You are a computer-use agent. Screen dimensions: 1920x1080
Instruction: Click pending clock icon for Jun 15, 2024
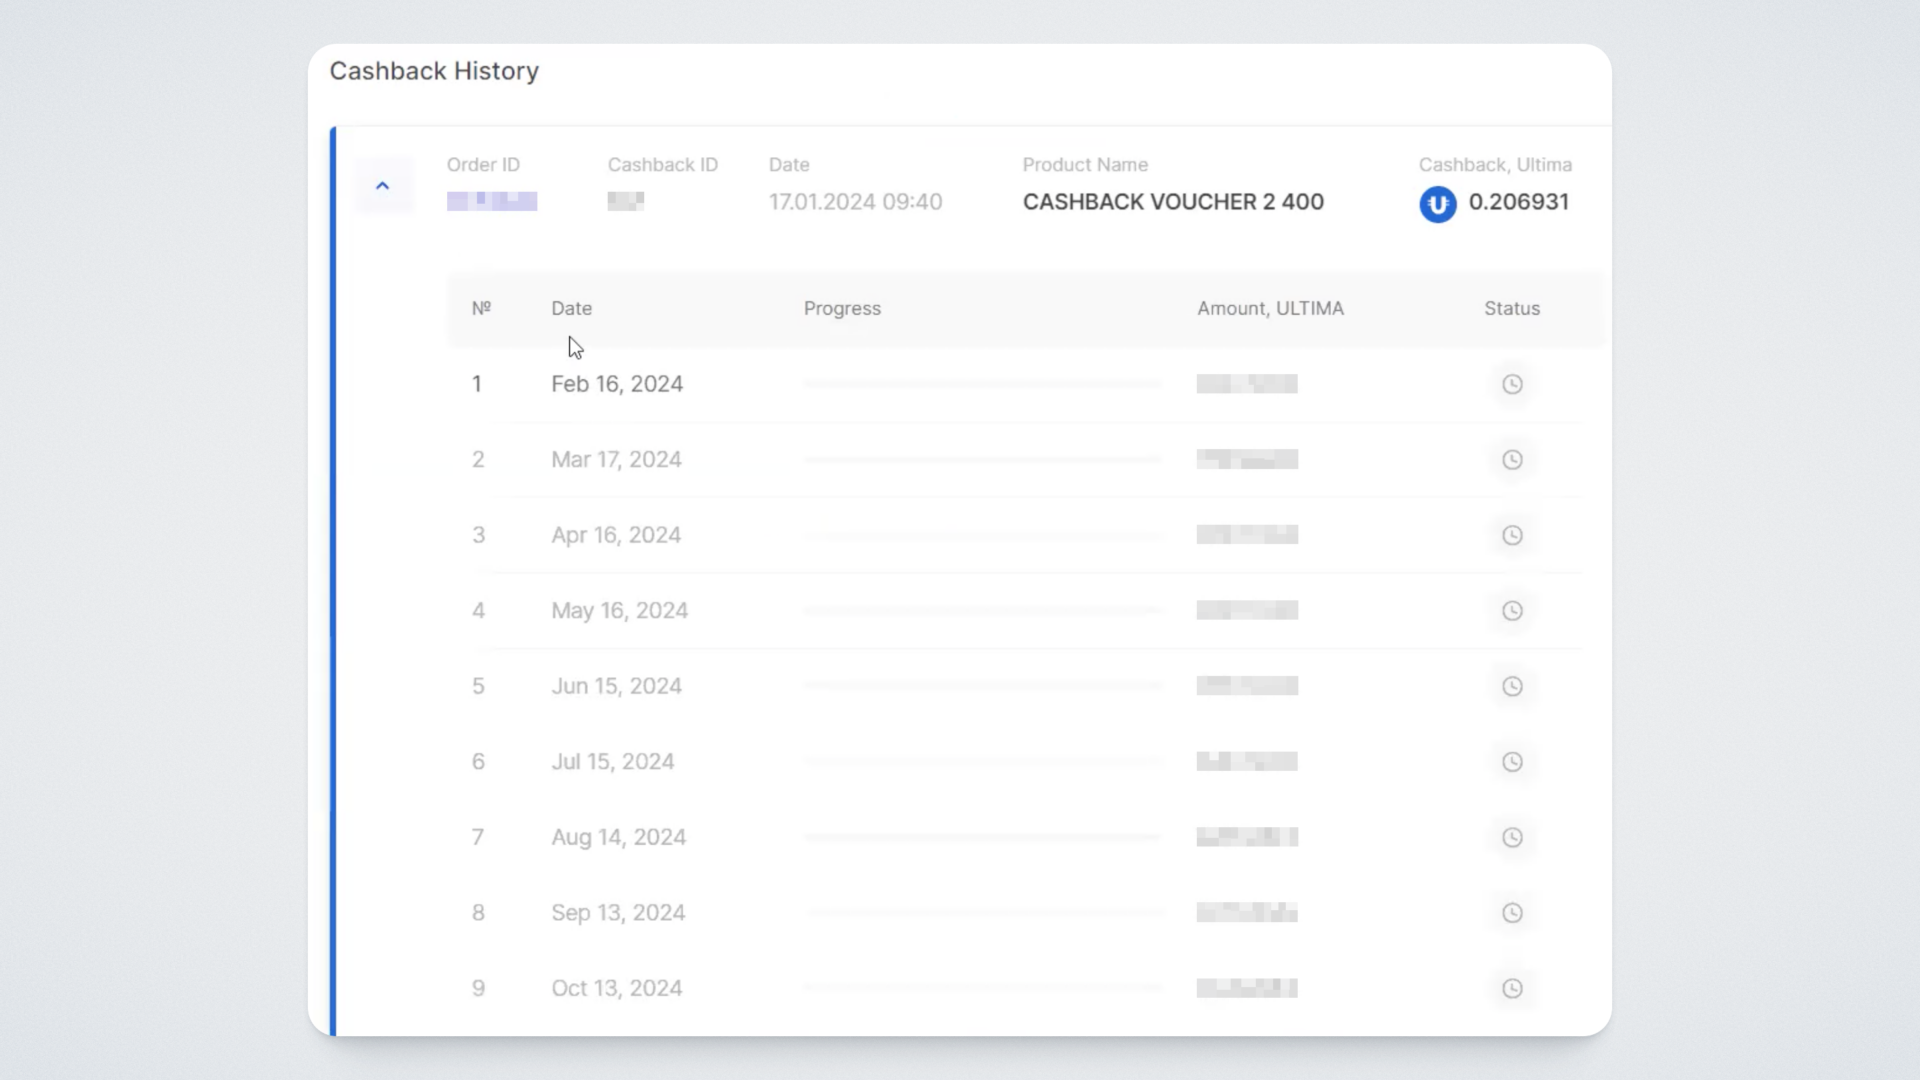click(x=1512, y=687)
